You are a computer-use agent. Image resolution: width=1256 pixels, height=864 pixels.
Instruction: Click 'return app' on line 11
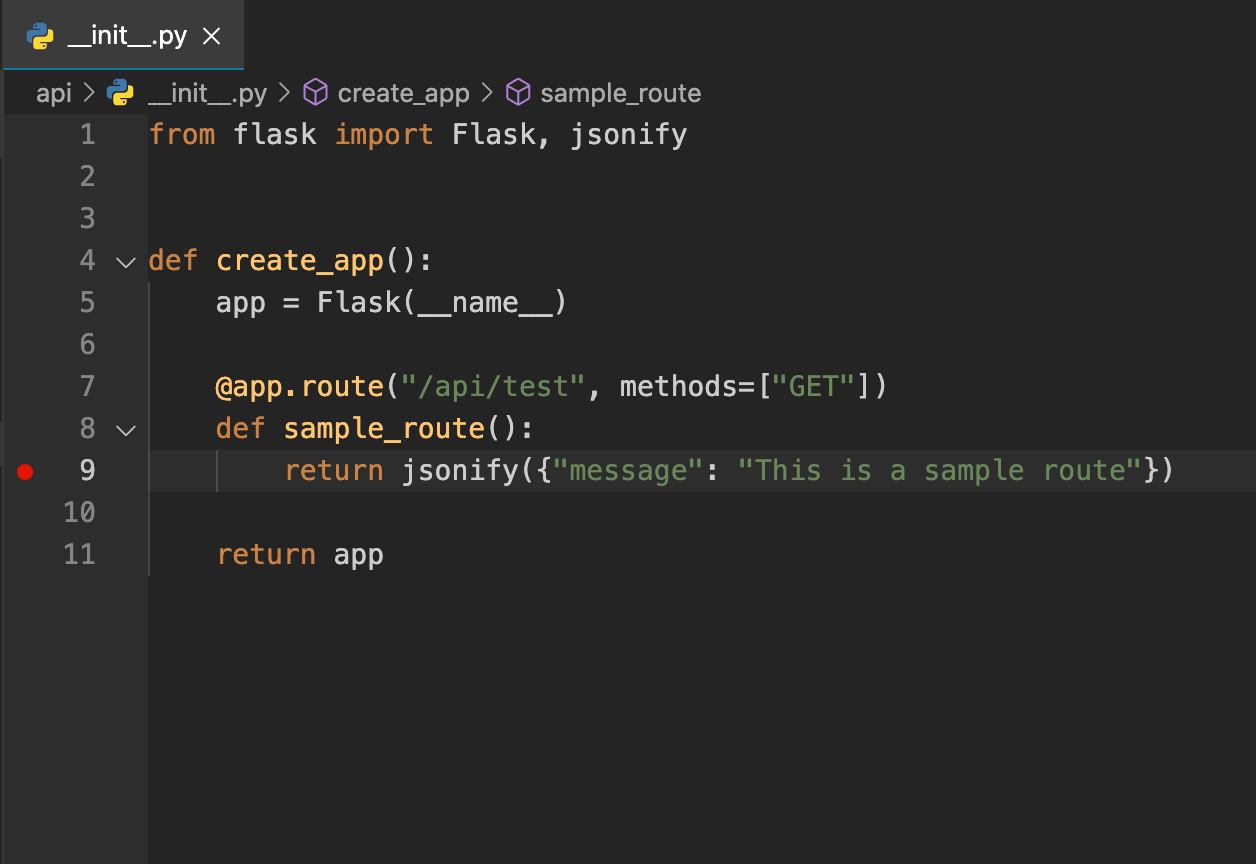click(300, 555)
